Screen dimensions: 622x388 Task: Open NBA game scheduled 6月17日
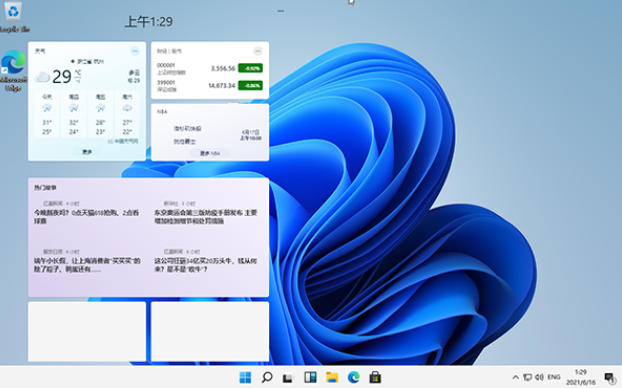(x=209, y=135)
